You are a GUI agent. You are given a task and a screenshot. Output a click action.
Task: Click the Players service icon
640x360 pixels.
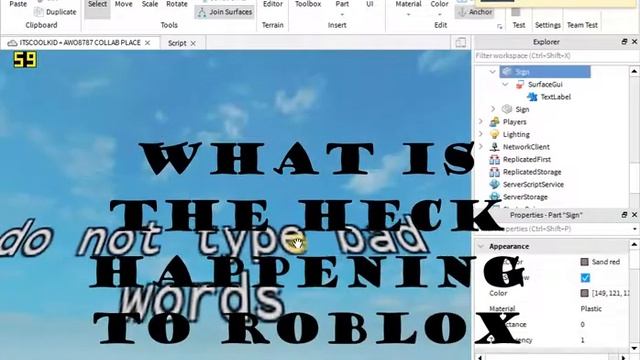click(494, 122)
